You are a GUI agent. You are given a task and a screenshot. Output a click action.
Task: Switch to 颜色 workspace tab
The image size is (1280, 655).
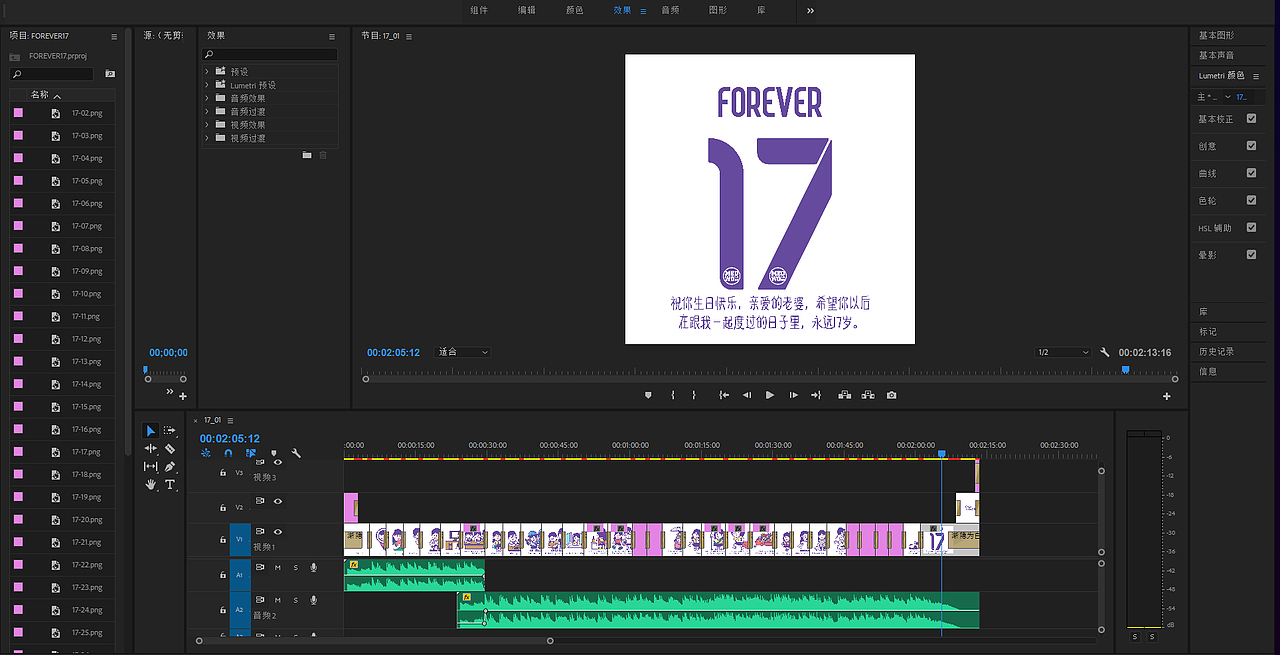coord(575,10)
